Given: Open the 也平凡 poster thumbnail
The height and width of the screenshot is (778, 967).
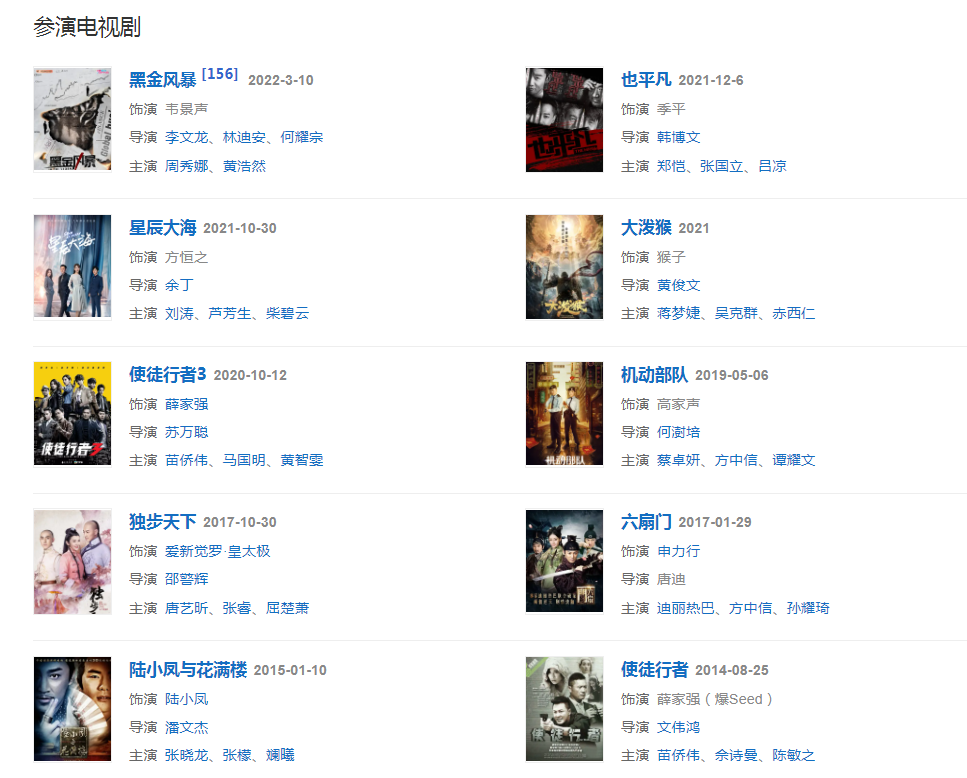Looking at the screenshot, I should [564, 120].
